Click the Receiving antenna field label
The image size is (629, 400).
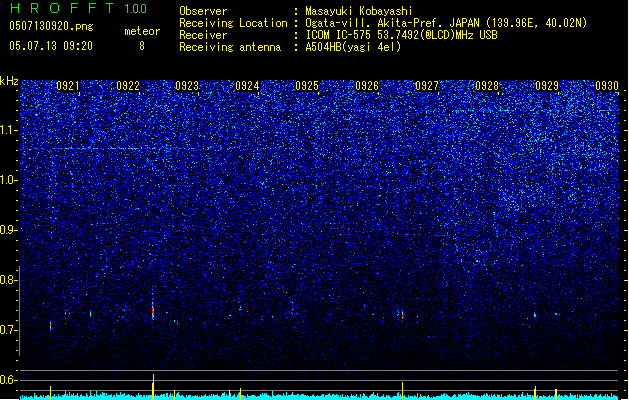coord(230,47)
